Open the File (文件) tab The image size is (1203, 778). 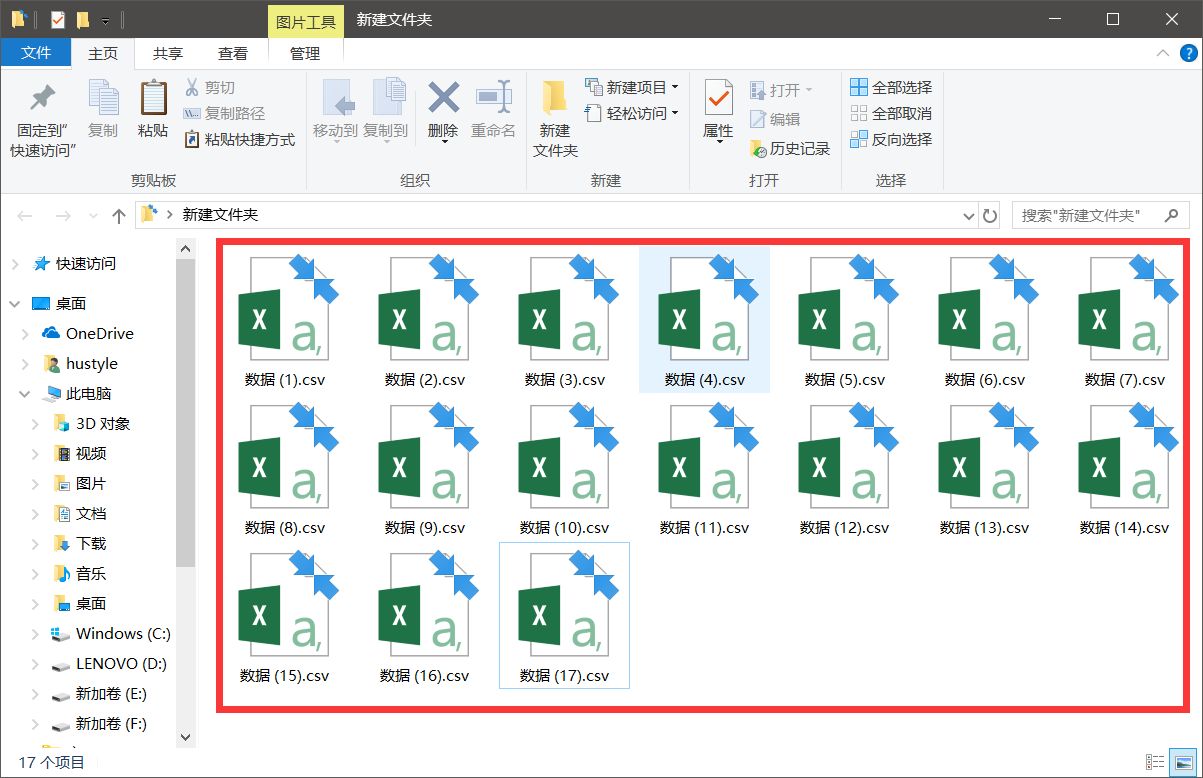tap(36, 53)
